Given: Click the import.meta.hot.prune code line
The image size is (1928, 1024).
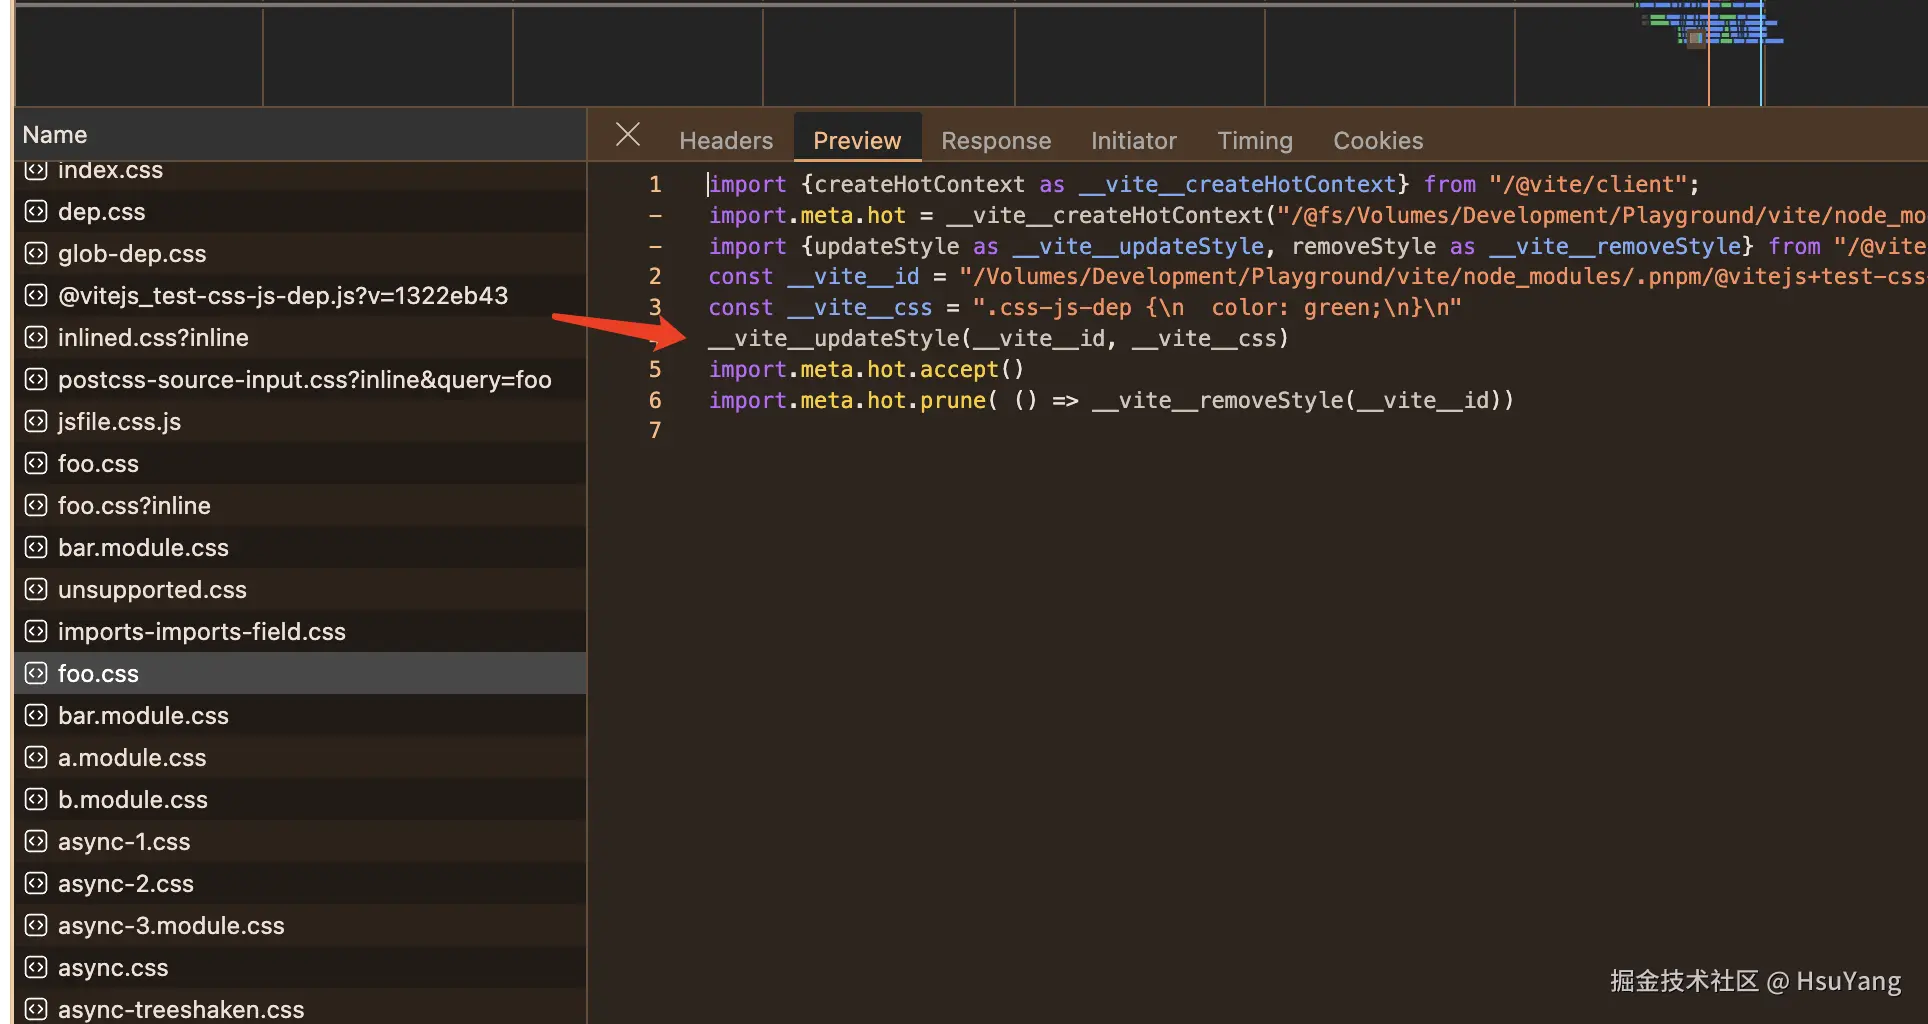Looking at the screenshot, I should pyautogui.click(x=1111, y=401).
